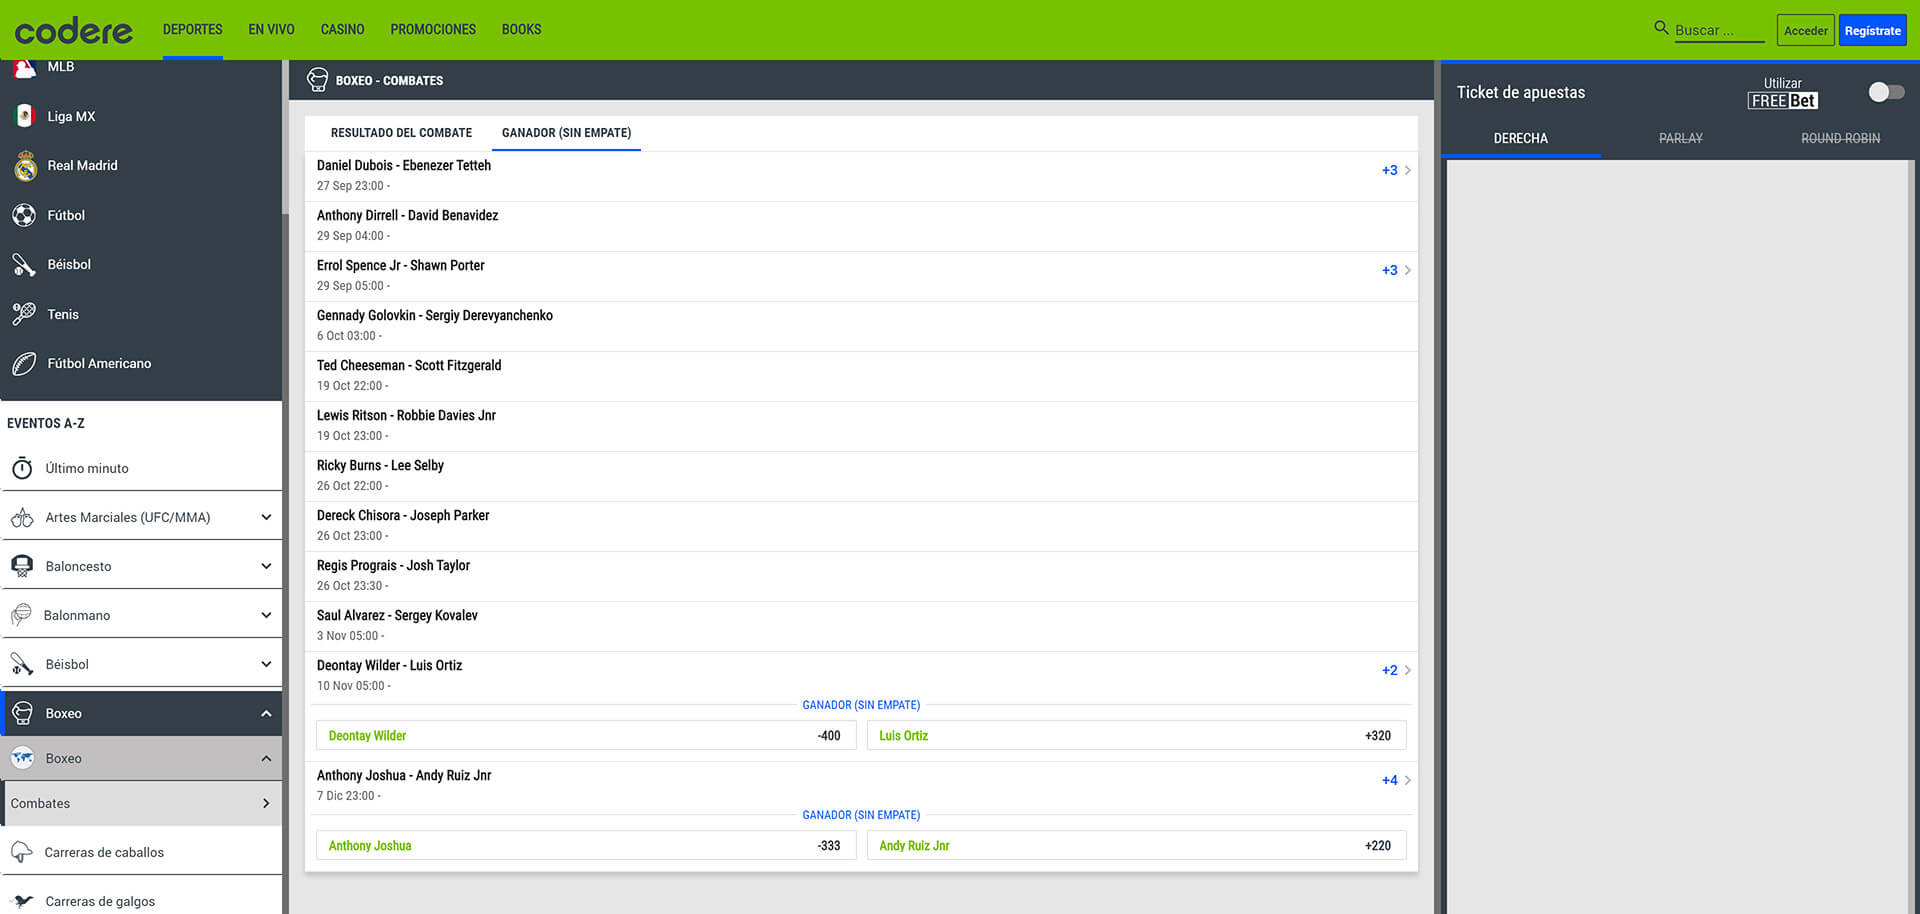Screen dimensions: 1920x914
Task: Click the Baloncesto hoop icon
Action: [22, 566]
